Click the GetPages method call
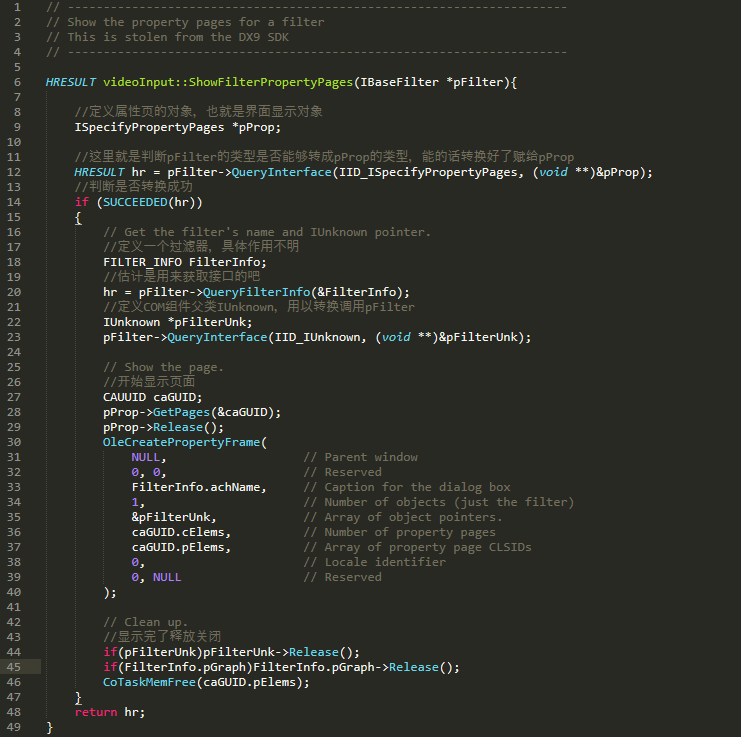The height and width of the screenshot is (737, 741). 181,412
